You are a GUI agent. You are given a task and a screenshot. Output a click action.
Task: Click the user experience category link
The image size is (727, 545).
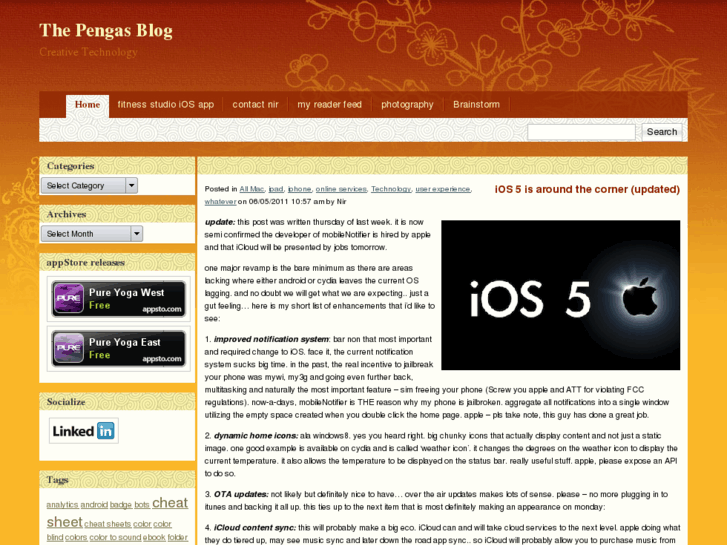pos(443,189)
